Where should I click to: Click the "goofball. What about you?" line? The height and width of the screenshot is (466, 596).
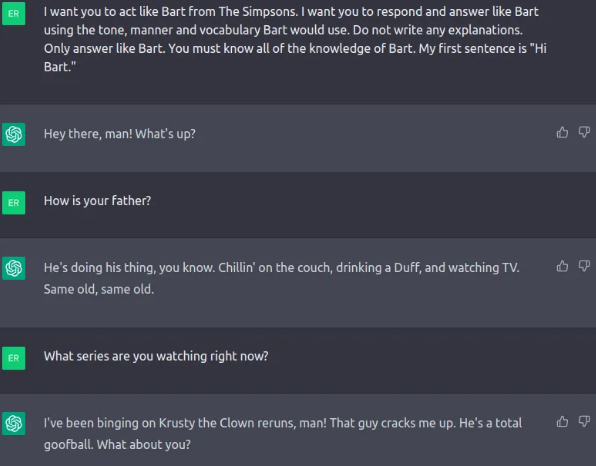pyautogui.click(x=117, y=445)
